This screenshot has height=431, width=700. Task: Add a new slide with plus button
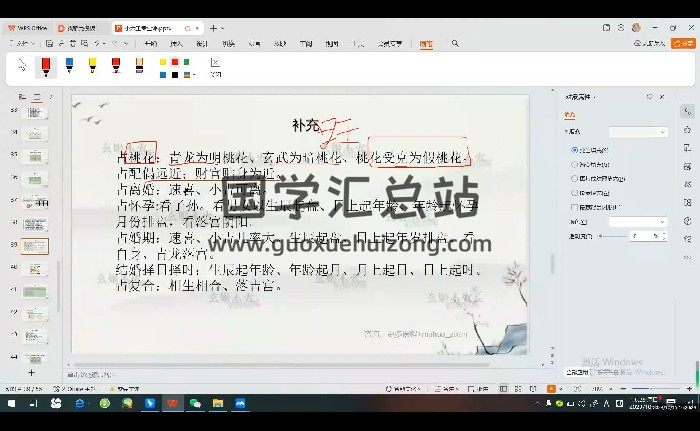point(31,372)
